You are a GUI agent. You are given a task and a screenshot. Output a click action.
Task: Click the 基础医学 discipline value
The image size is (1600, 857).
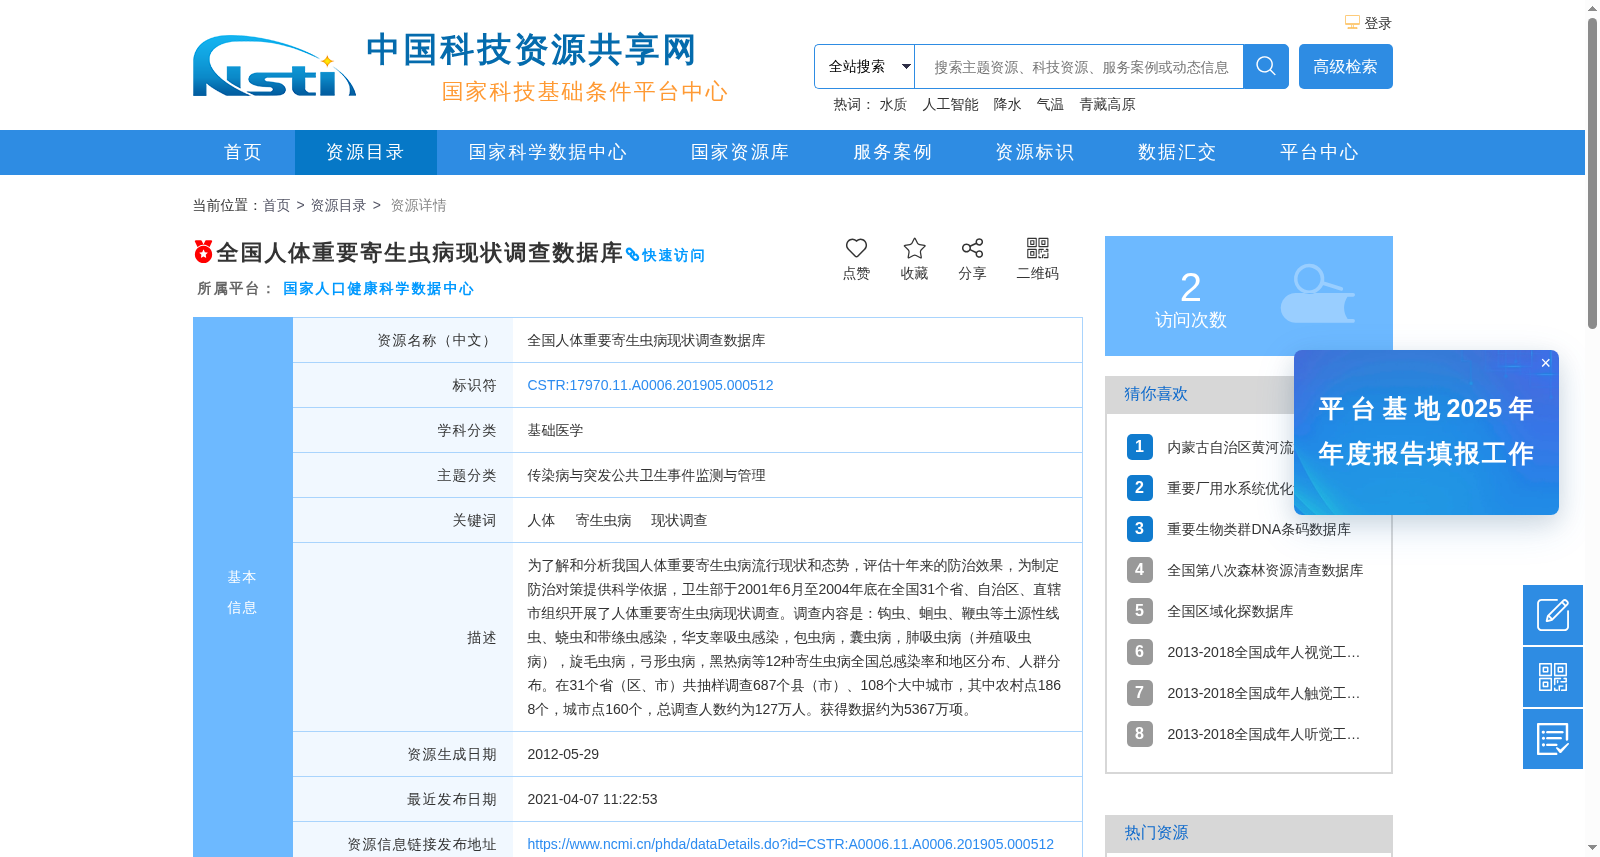555,430
